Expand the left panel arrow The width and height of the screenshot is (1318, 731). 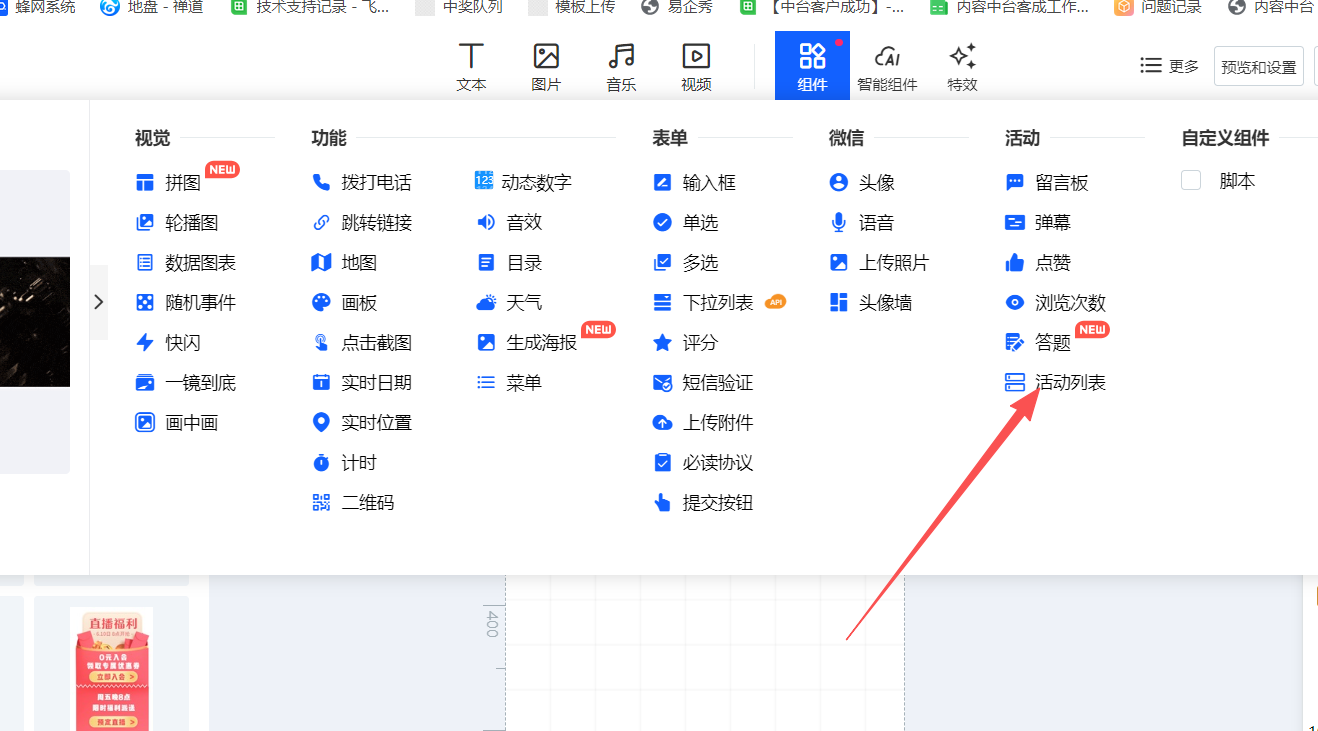click(98, 302)
